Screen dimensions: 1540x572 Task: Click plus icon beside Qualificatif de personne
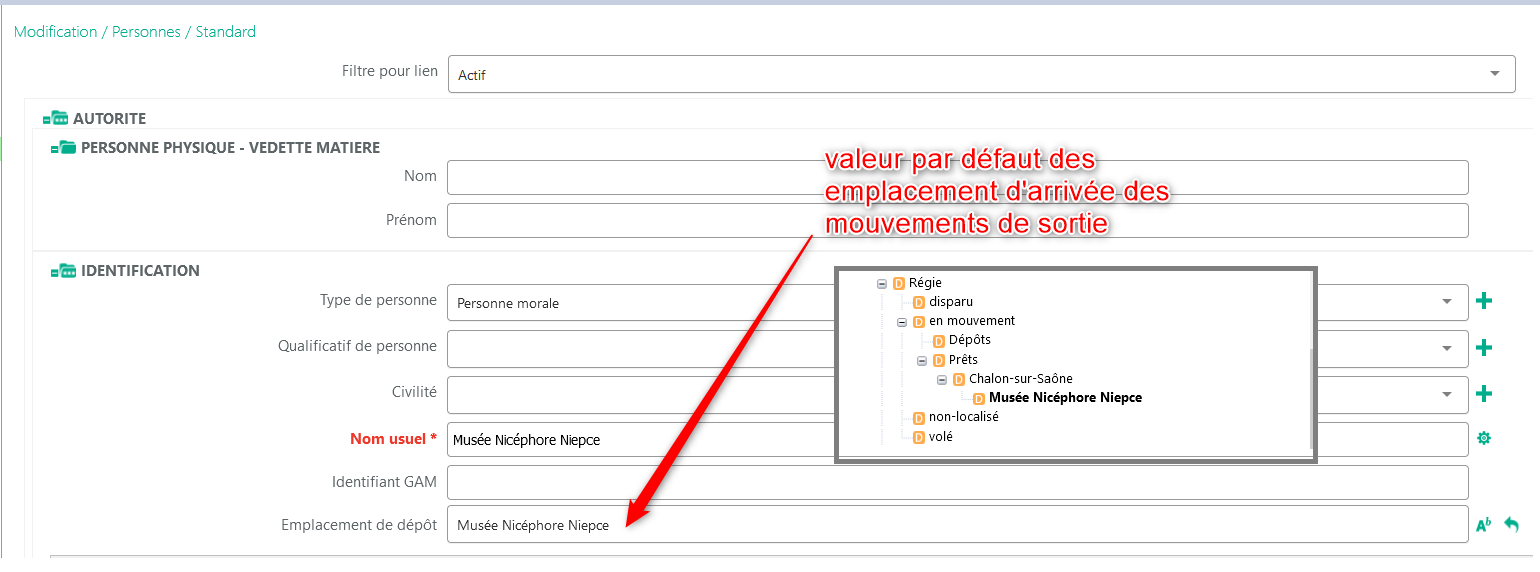coord(1484,348)
